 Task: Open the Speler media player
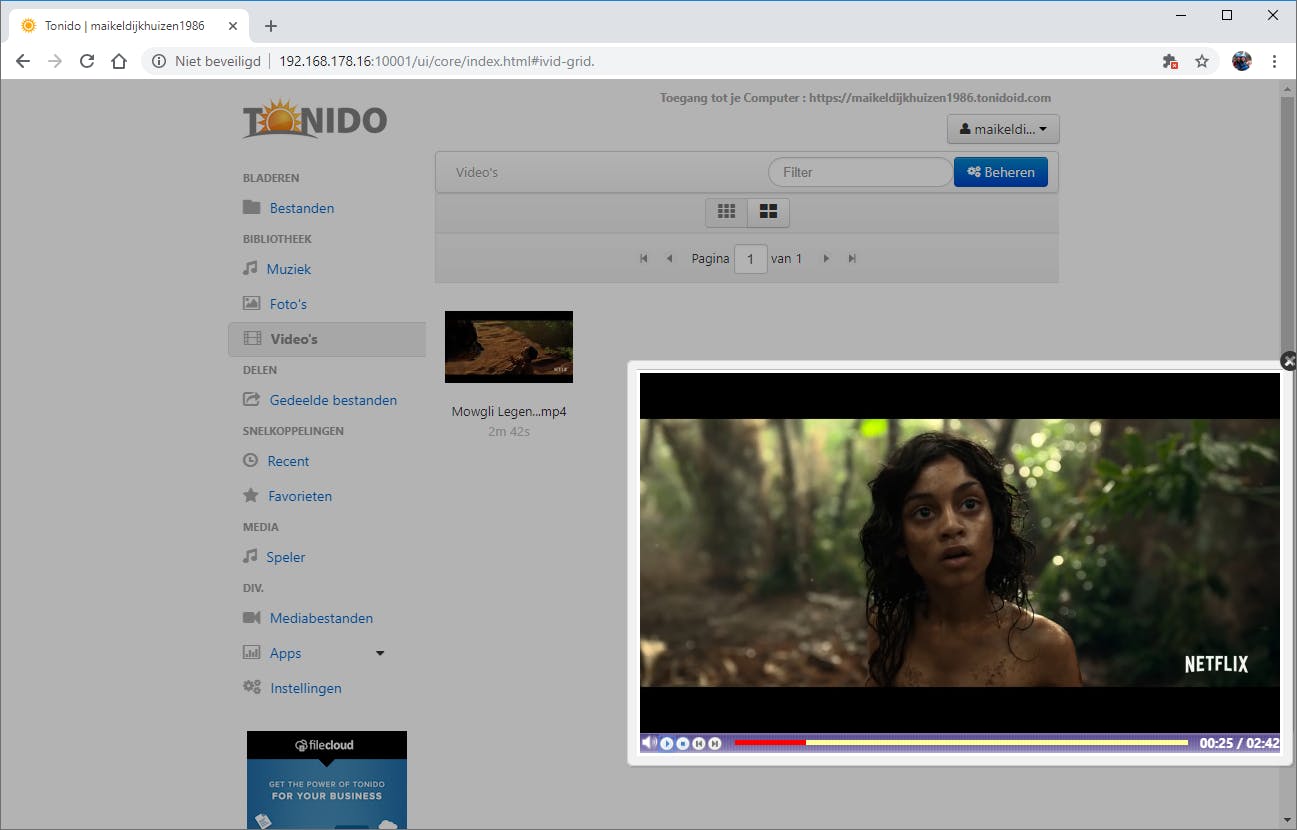coord(286,557)
